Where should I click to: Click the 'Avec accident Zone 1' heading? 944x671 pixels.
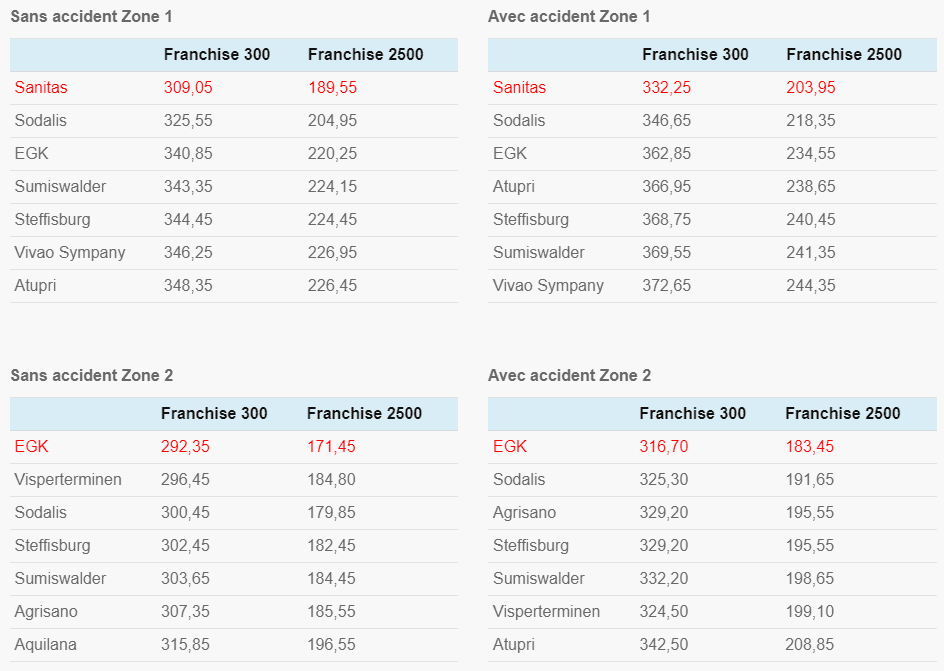pos(569,17)
